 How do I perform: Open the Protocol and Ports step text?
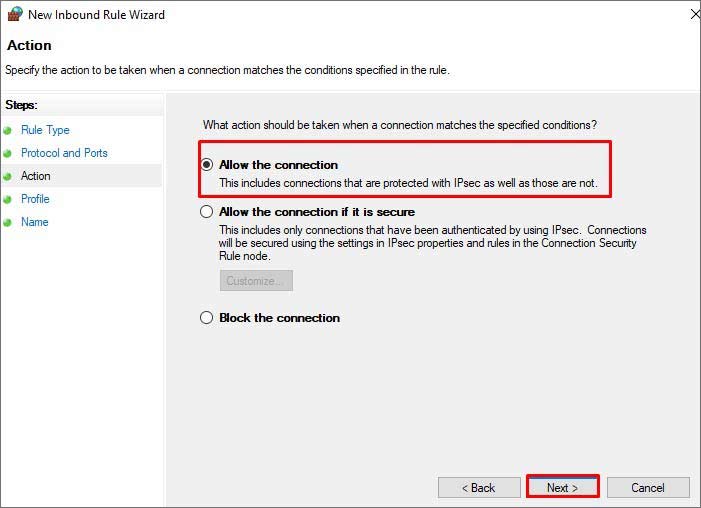[x=64, y=153]
